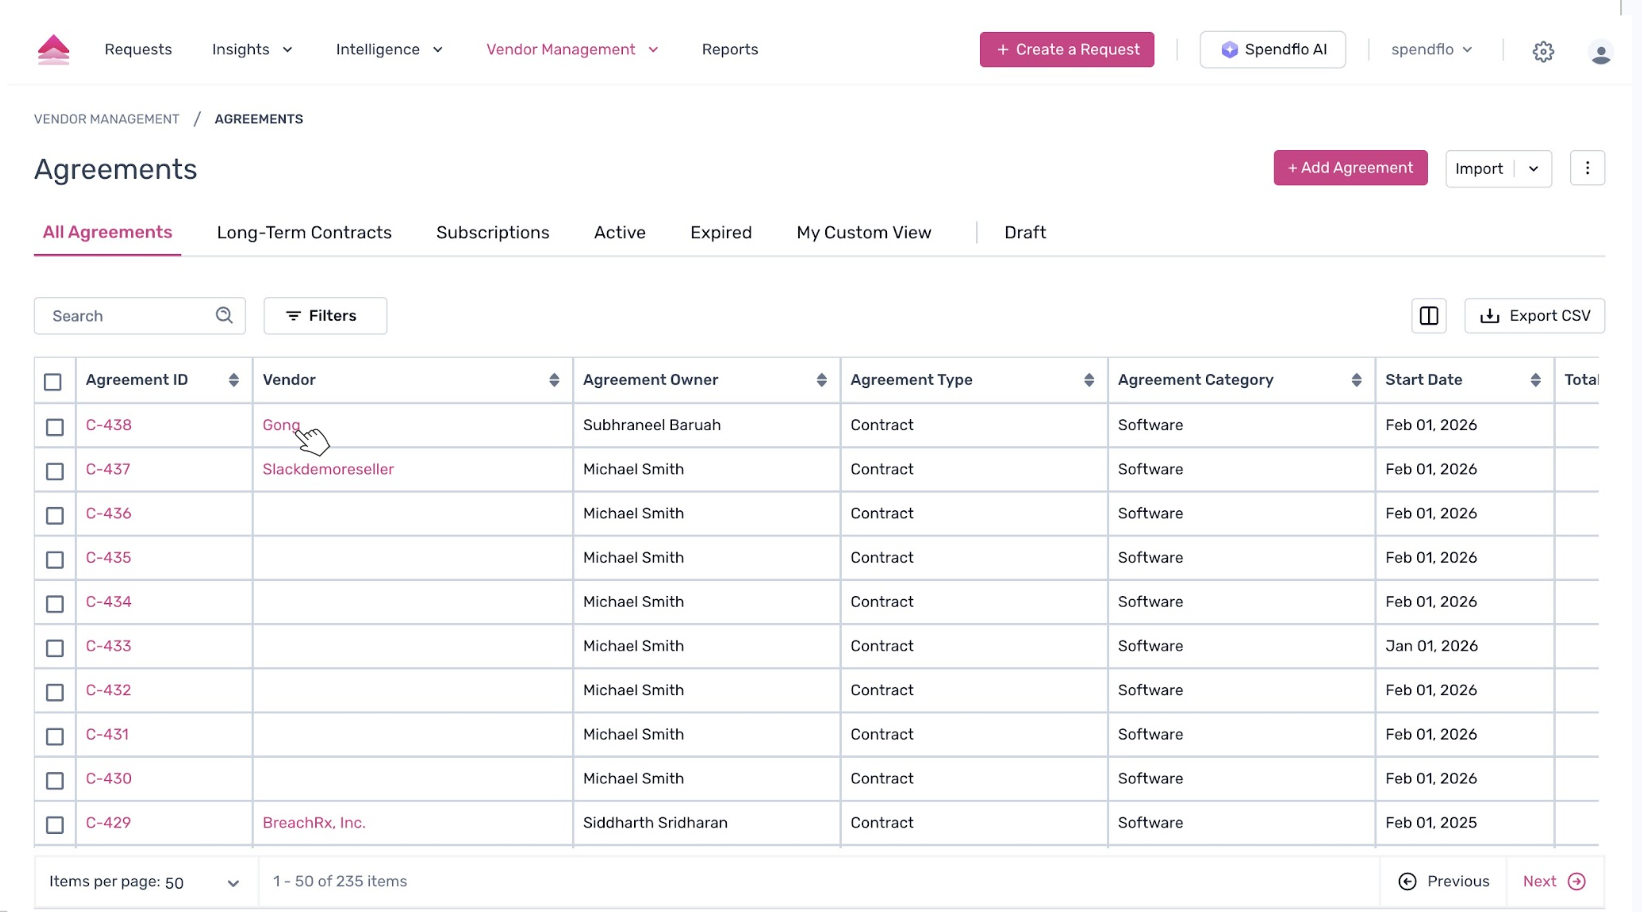Sort by Agreement ID column arrows

pos(233,380)
